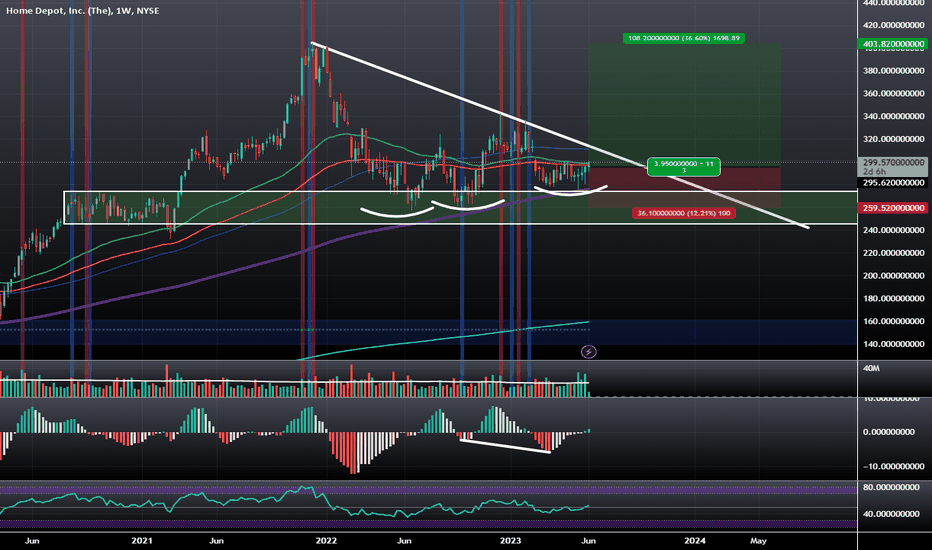Click the 2024 label on time axis
This screenshot has height=550, width=932.
click(695, 540)
